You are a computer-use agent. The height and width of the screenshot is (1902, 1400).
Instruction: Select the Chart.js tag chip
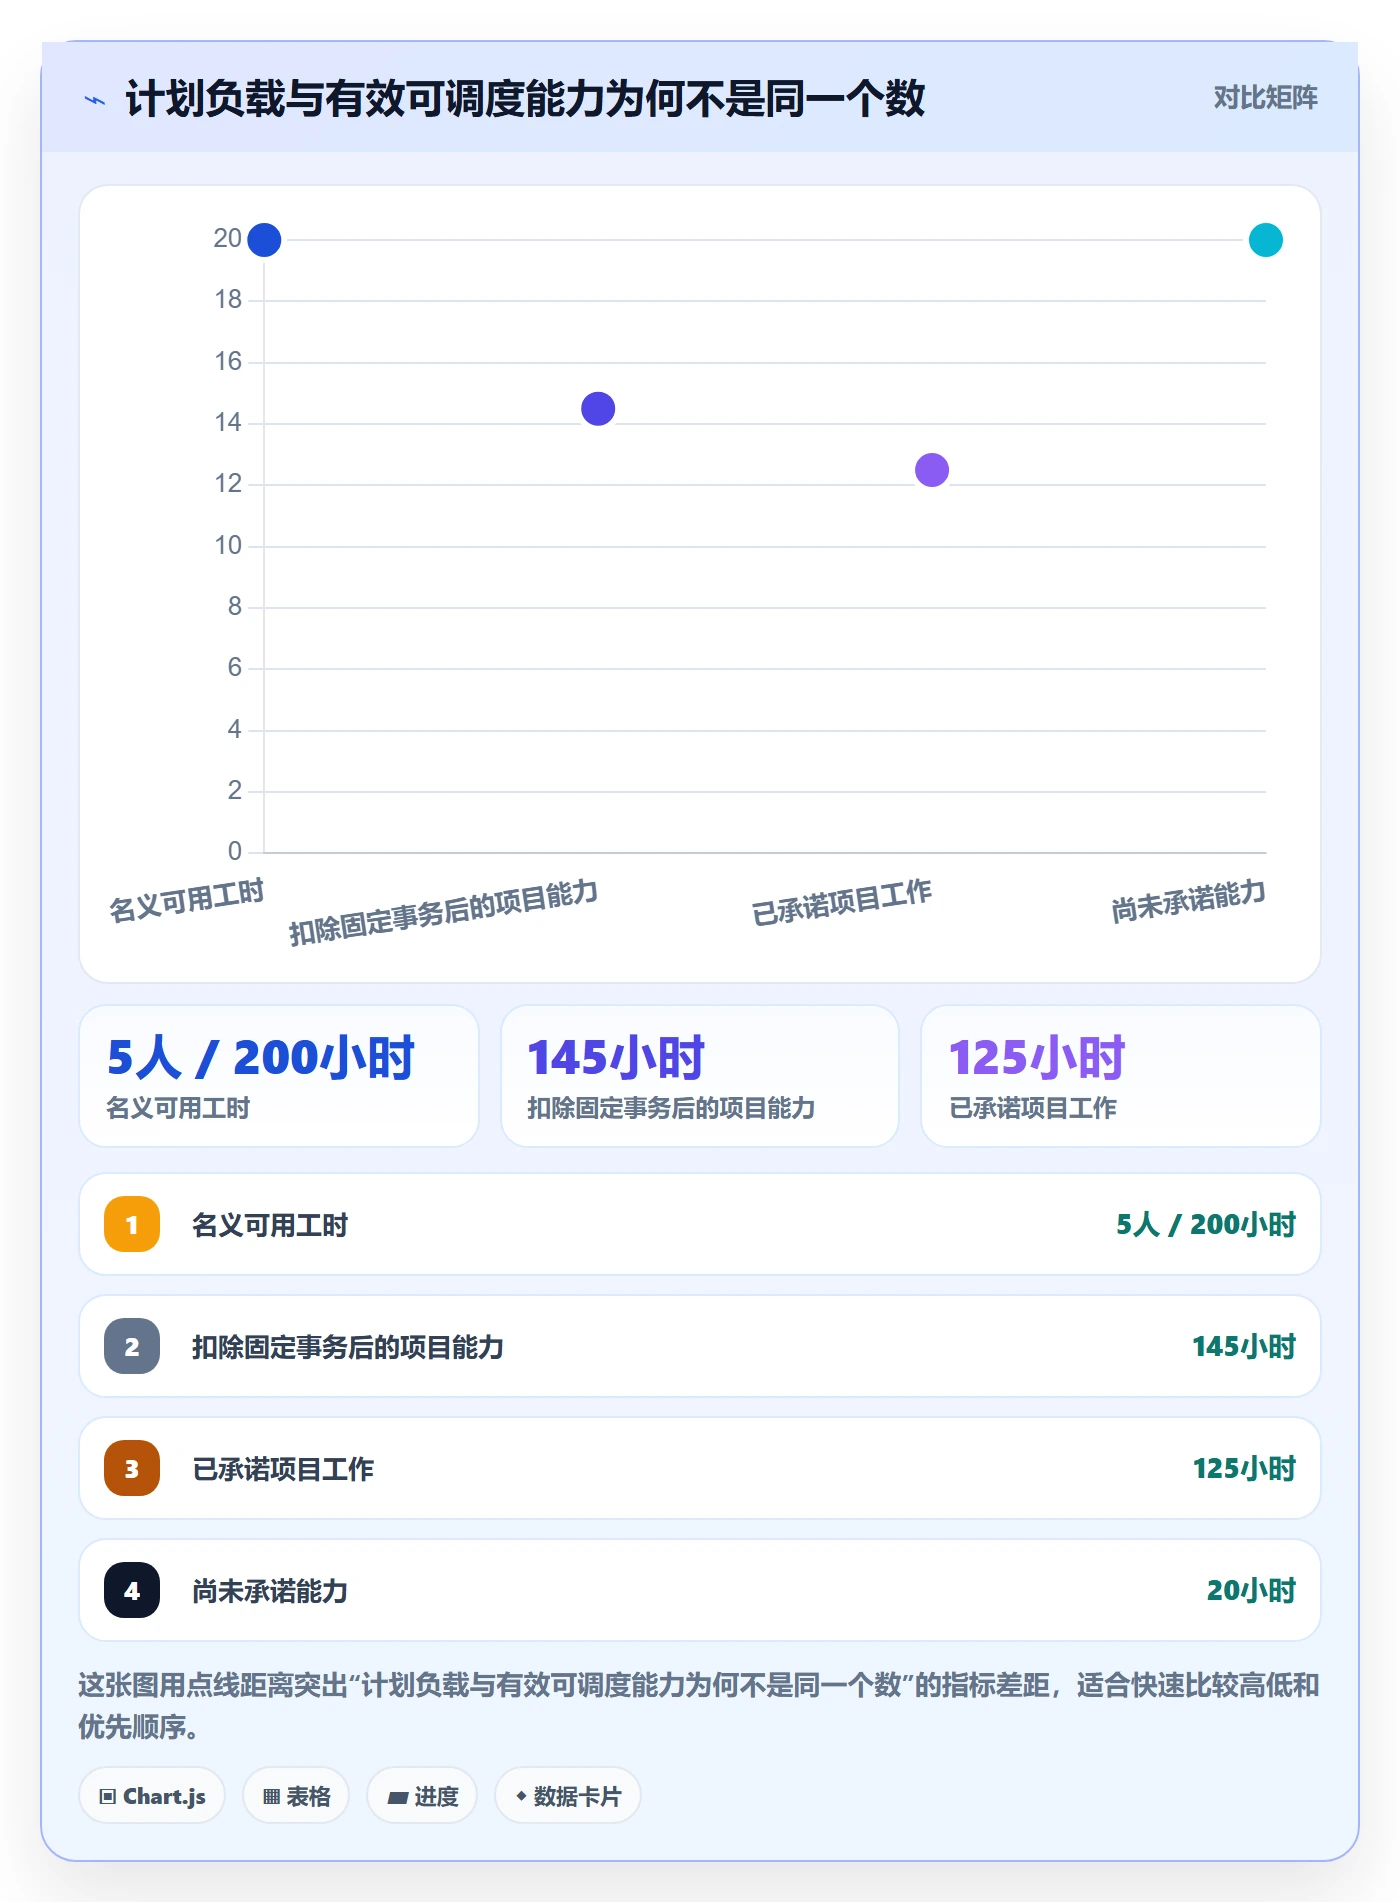tap(152, 1796)
